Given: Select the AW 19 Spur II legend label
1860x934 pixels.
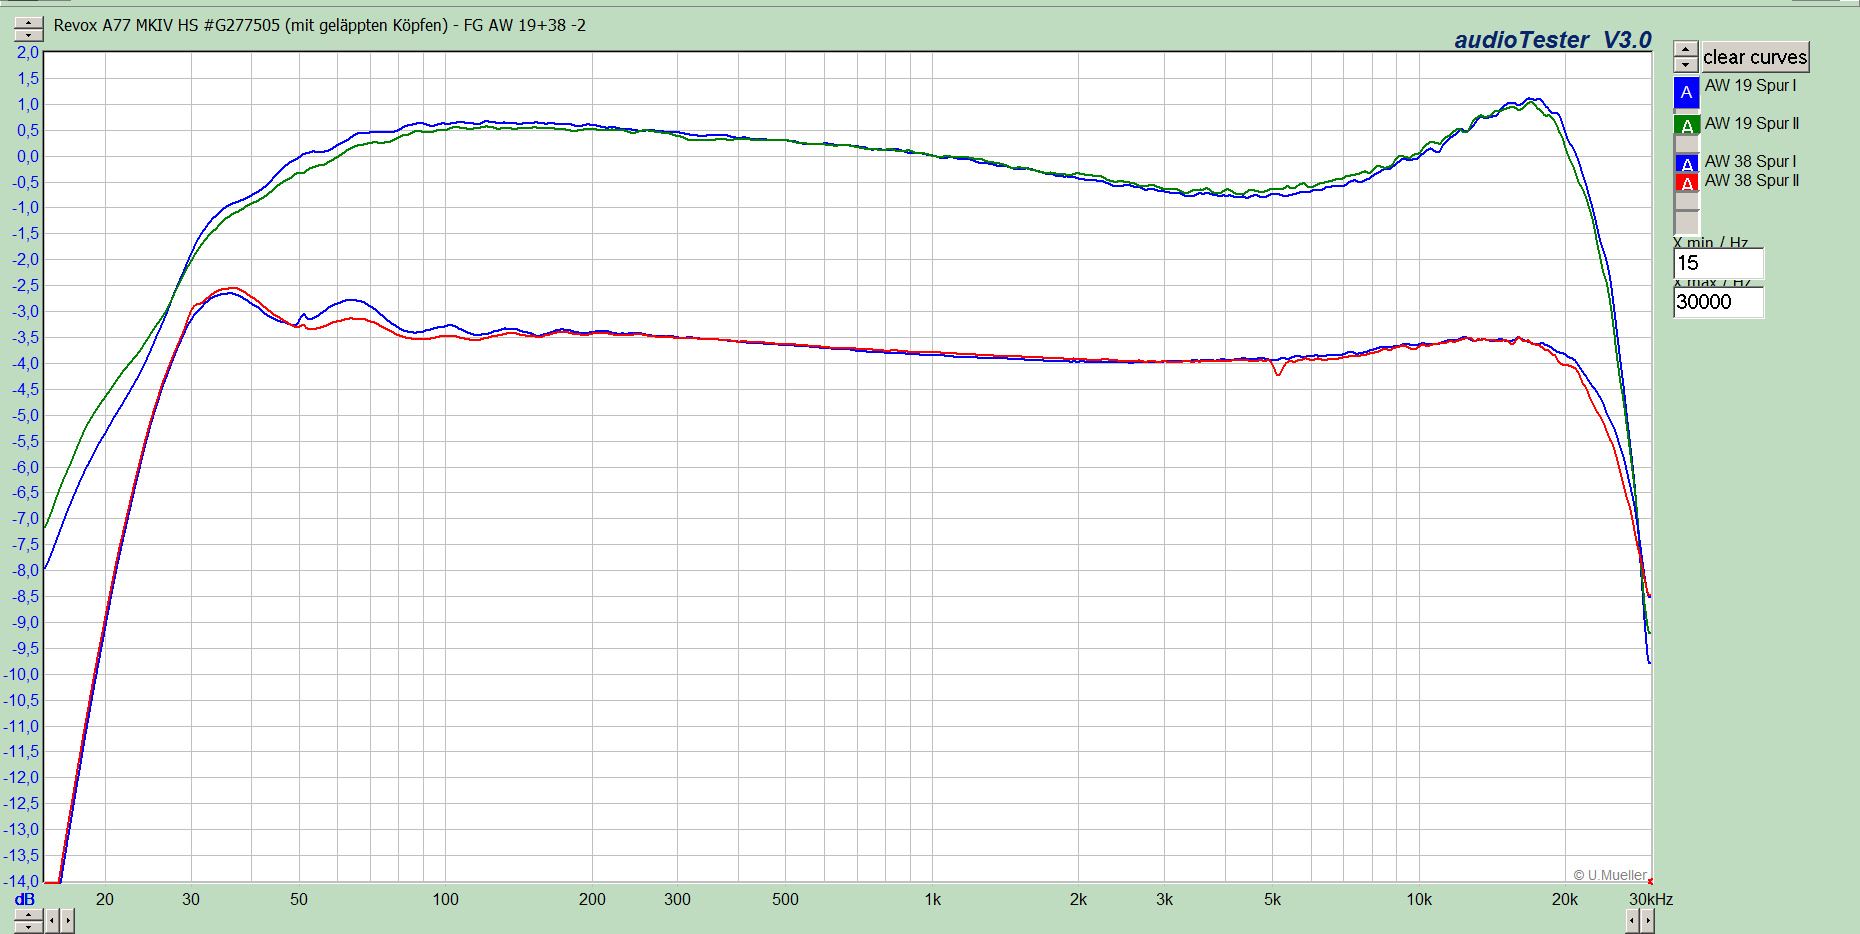Looking at the screenshot, I should click(x=1752, y=124).
